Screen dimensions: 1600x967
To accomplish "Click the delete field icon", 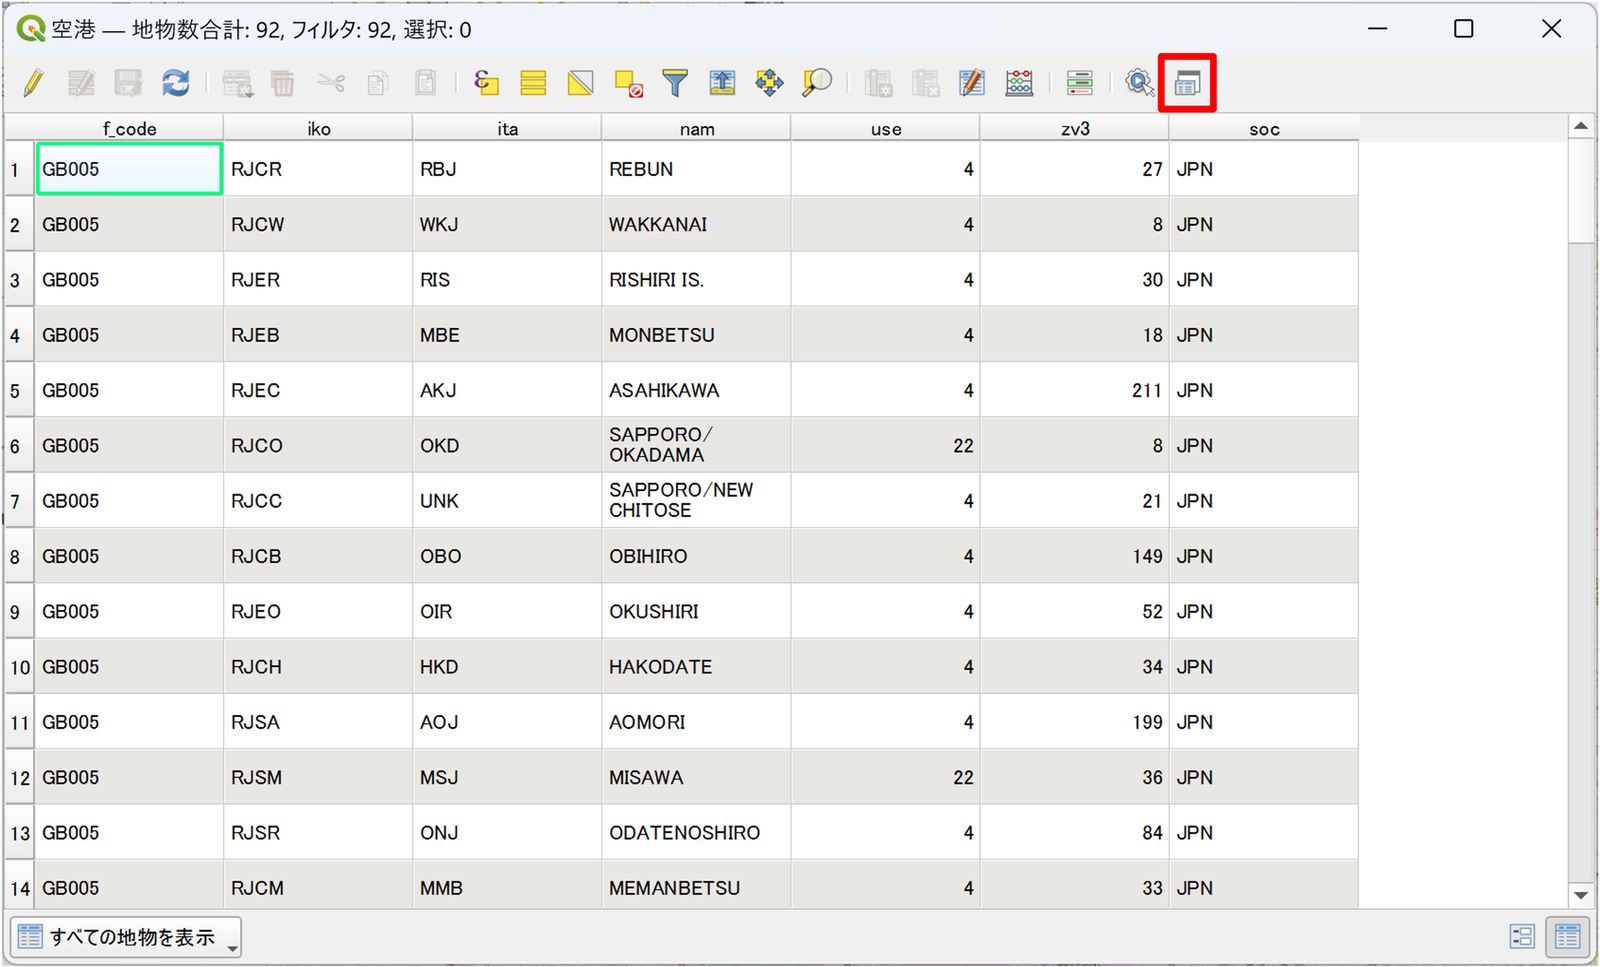I will click(x=925, y=83).
